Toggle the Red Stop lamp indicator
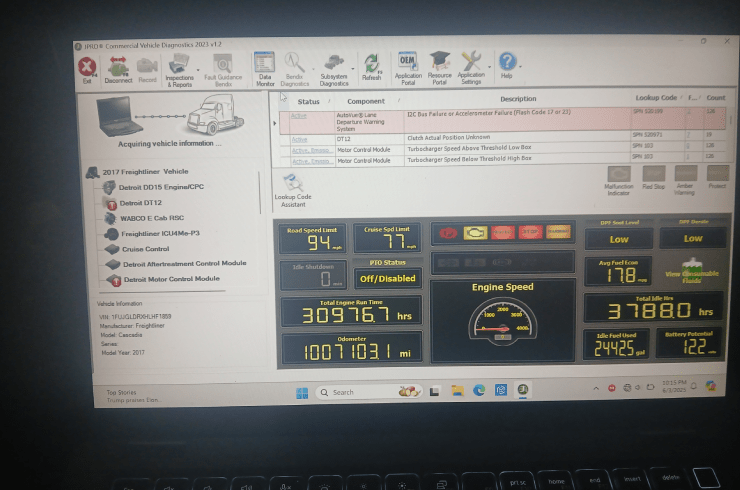The height and width of the screenshot is (490, 740). (653, 177)
